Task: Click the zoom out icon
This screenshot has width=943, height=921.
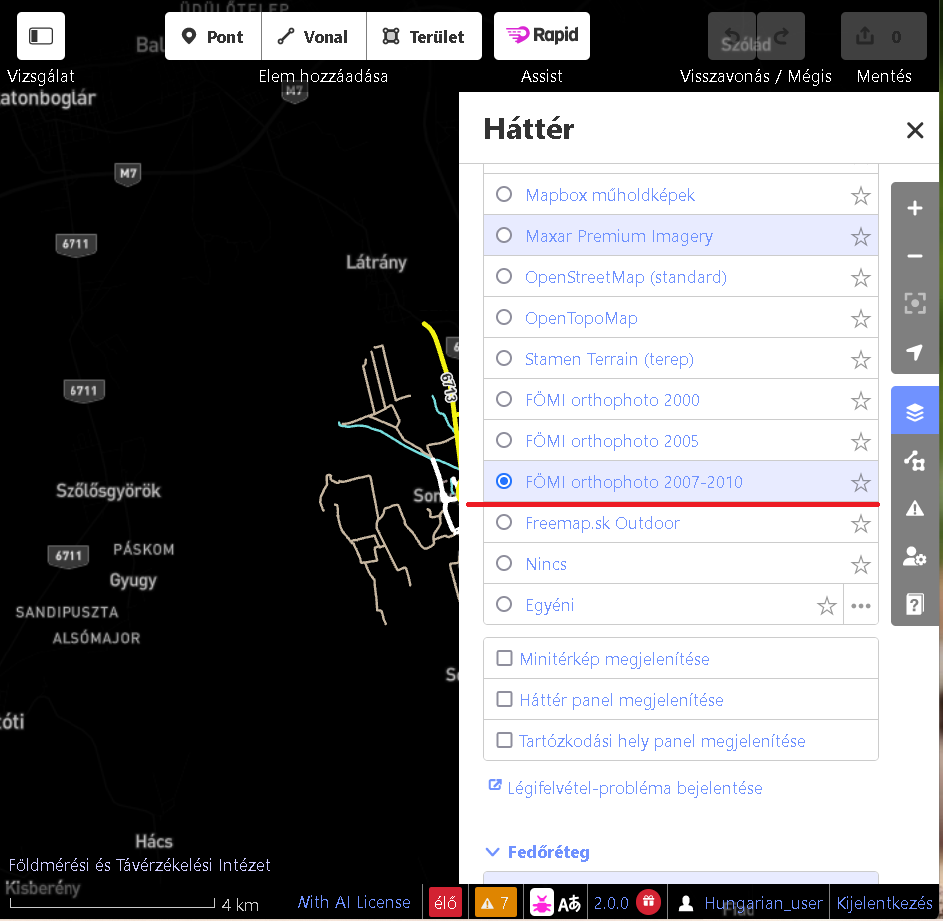Action: click(x=914, y=256)
